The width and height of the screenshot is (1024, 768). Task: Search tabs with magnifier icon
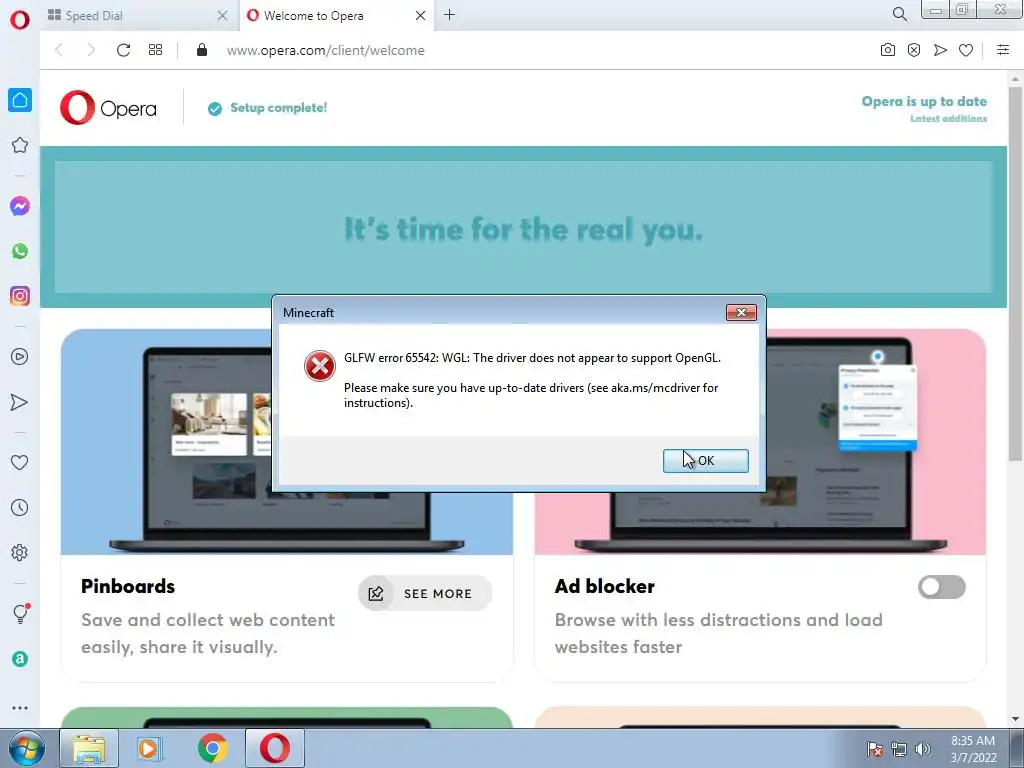[x=899, y=14]
